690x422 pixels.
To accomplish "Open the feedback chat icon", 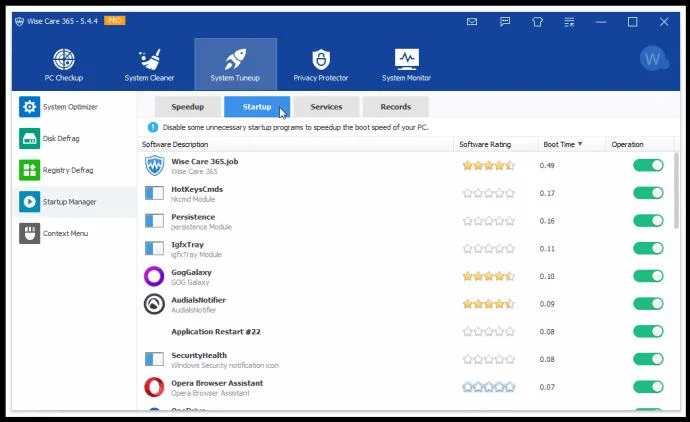I will point(505,22).
